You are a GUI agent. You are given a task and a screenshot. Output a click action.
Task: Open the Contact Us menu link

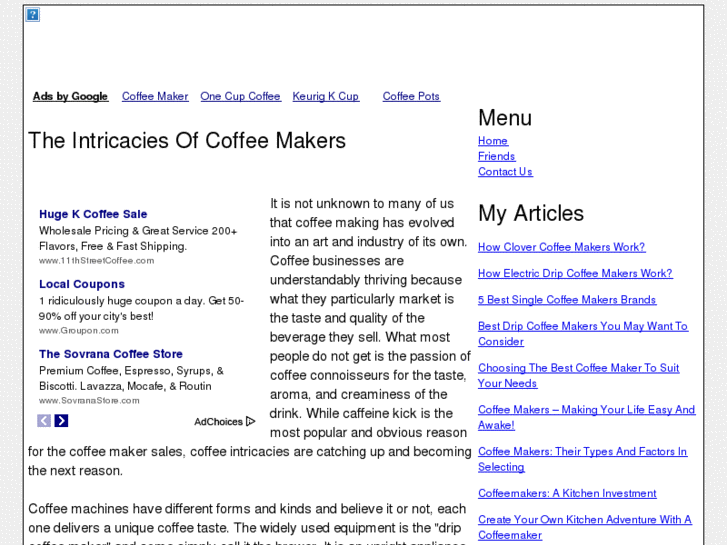(505, 172)
